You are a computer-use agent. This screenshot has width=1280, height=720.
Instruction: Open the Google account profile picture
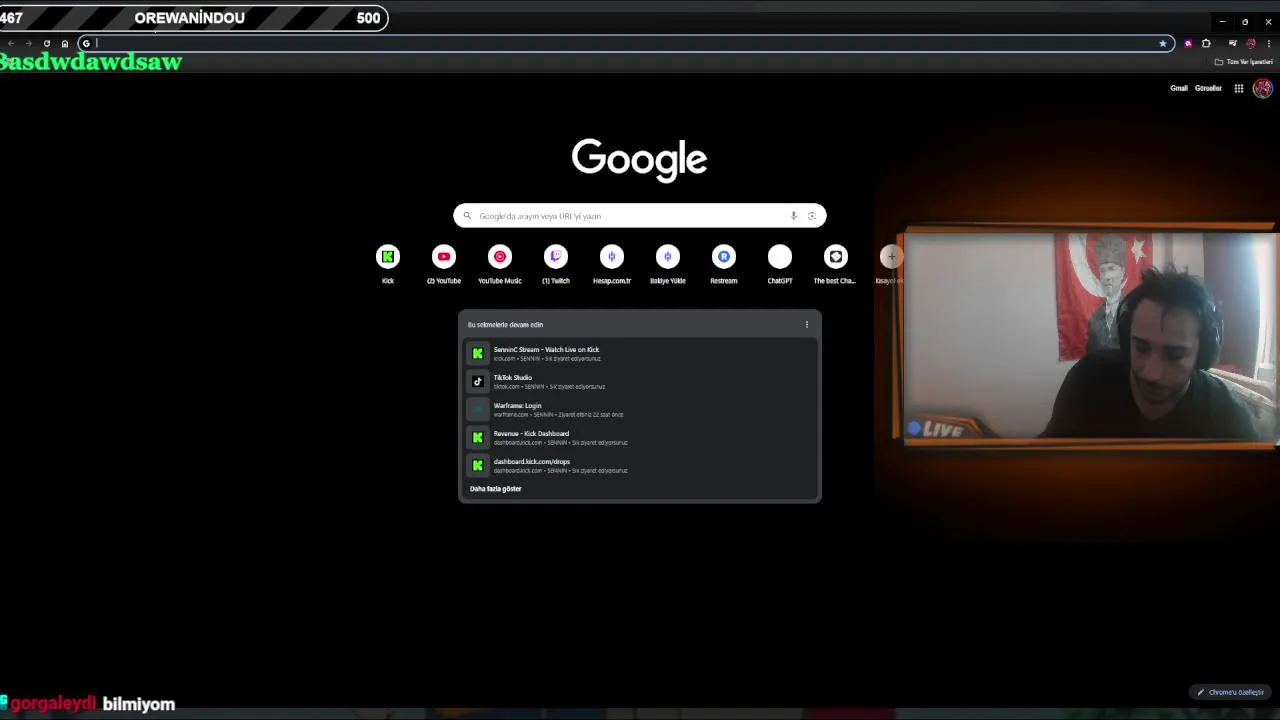click(x=1263, y=88)
